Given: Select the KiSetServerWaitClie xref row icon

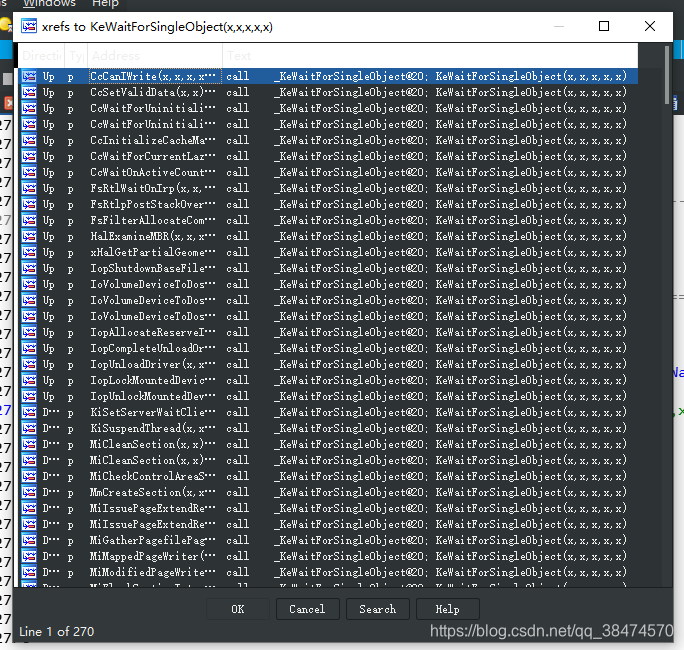Looking at the screenshot, I should coord(29,412).
